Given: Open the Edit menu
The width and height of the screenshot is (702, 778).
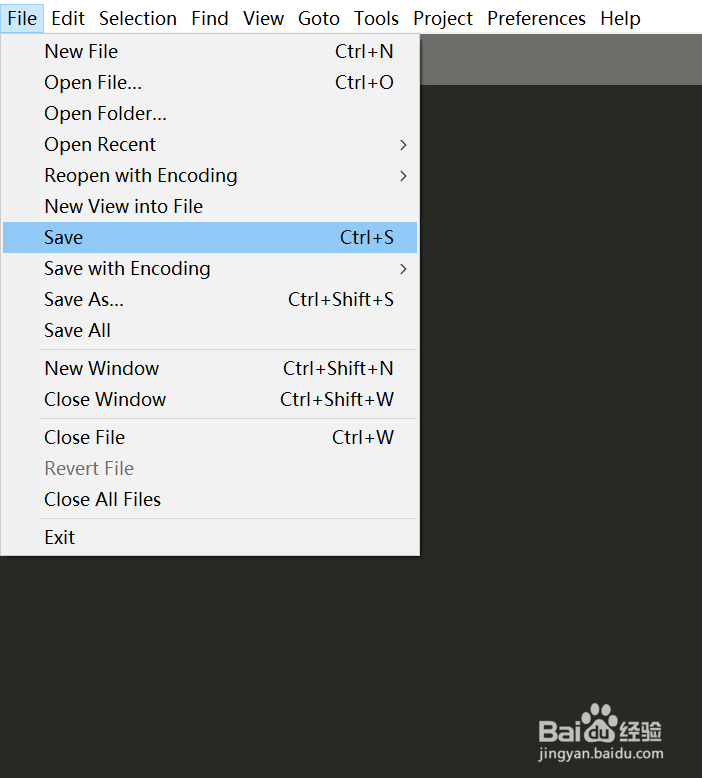Looking at the screenshot, I should 68,19.
